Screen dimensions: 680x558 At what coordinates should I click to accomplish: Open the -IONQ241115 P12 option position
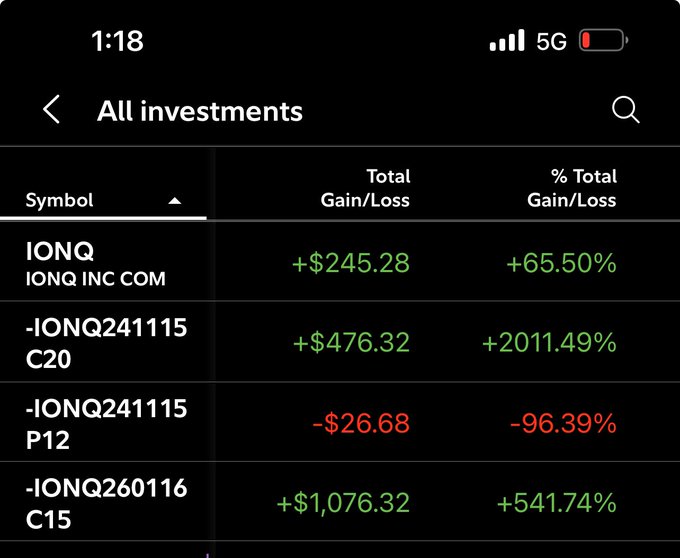[x=106, y=422]
